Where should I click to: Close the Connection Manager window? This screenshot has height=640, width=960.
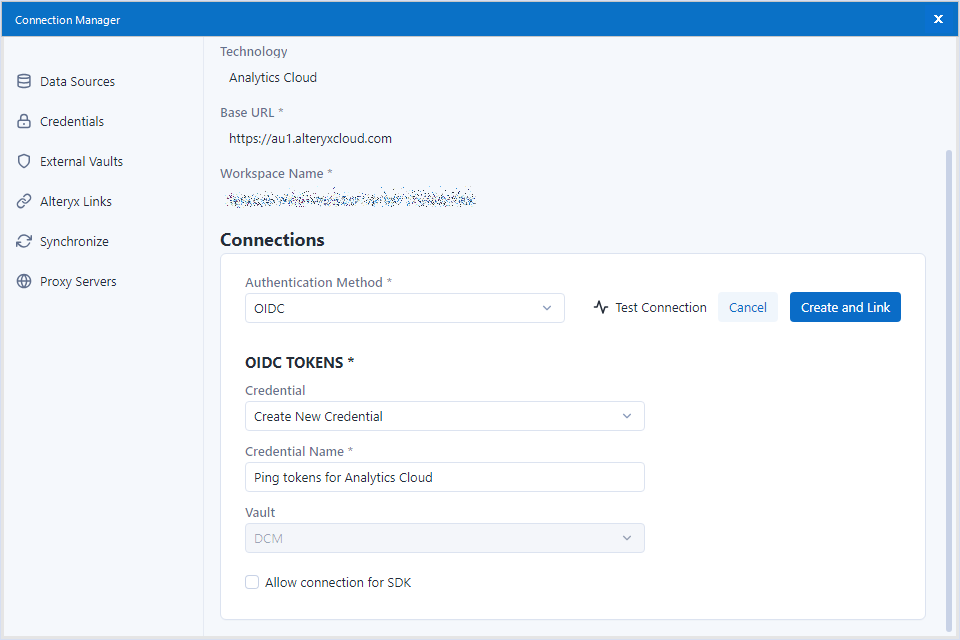[x=938, y=19]
